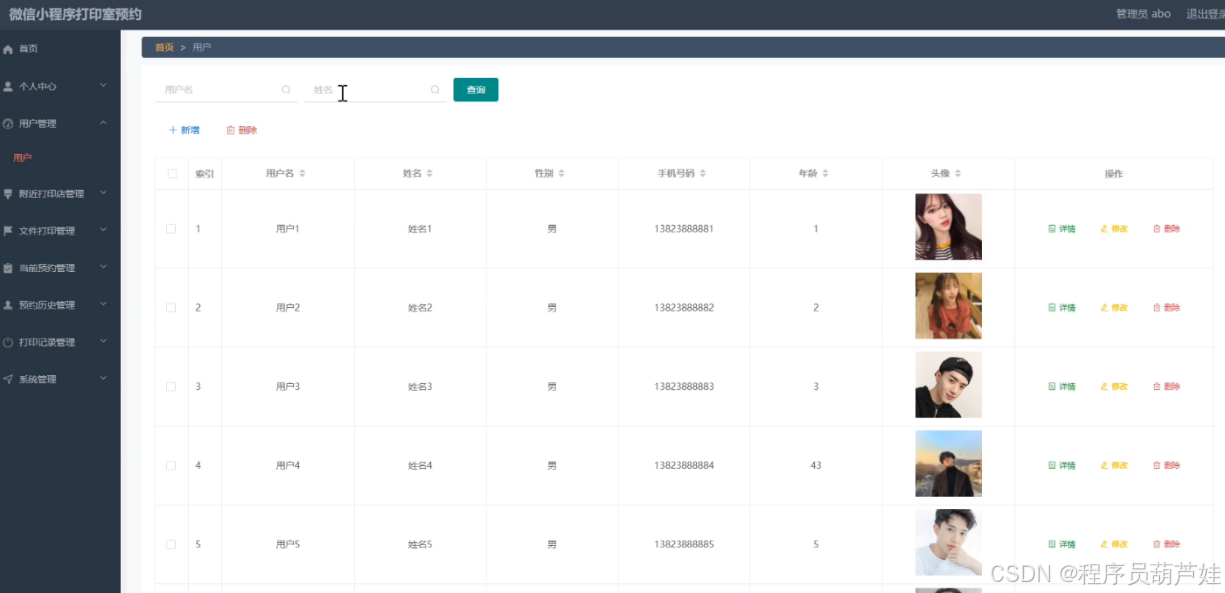Screen dimensions: 1225x593
Task: Click the power icon beside 打印记录管理
Action: 8,342
